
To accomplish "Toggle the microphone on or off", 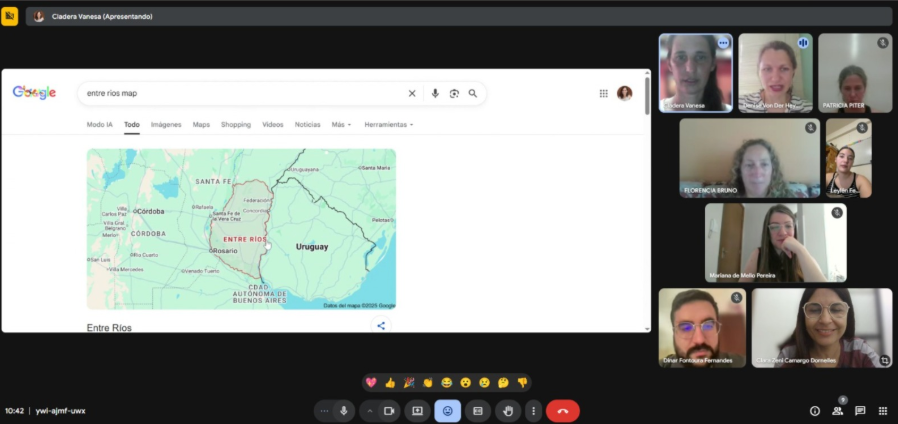I will click(343, 411).
